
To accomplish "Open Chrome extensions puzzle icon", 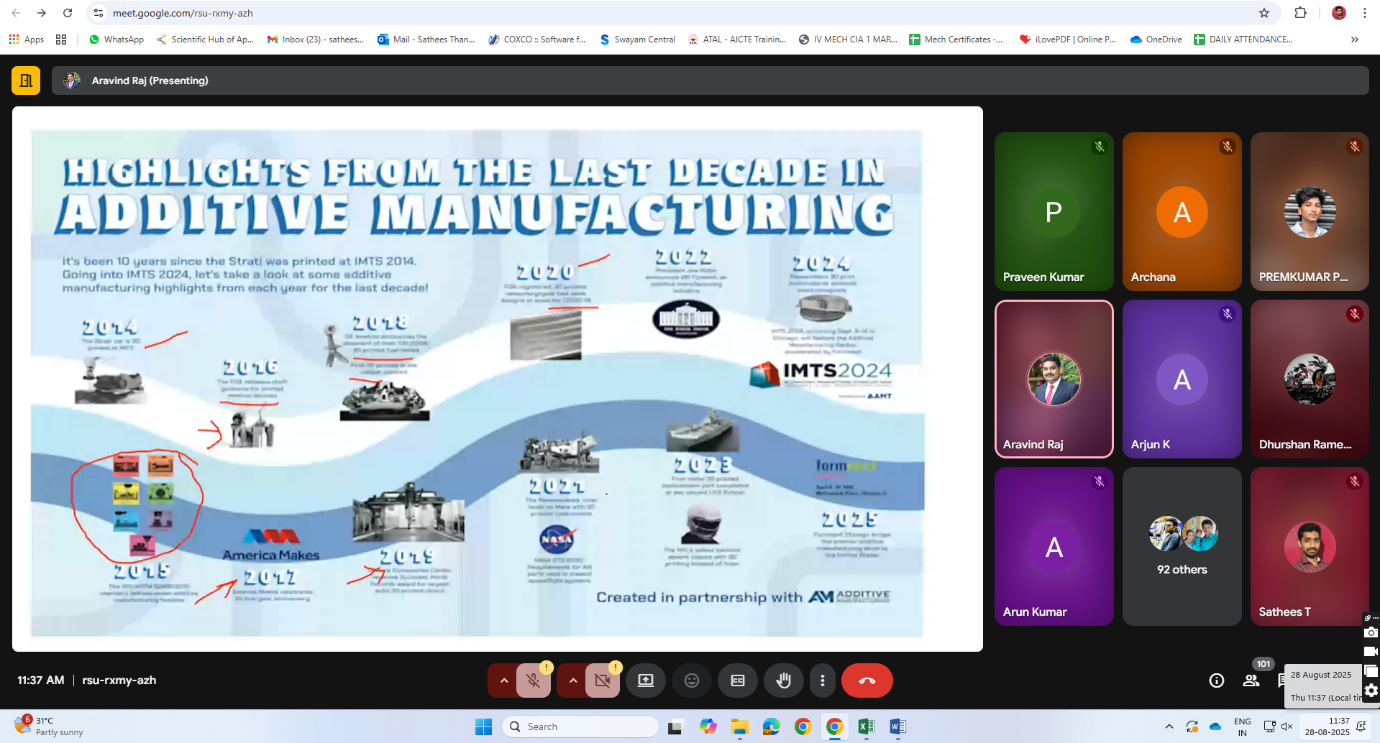I will coord(1300,13).
